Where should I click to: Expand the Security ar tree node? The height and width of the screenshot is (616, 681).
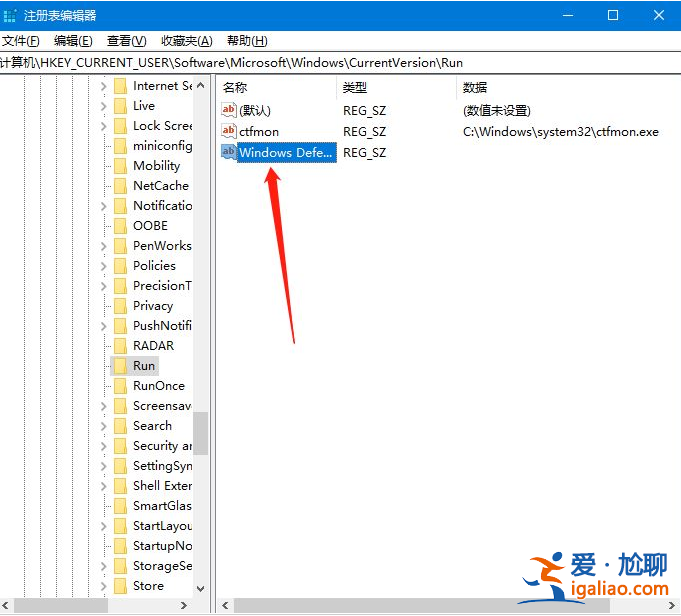click(103, 446)
